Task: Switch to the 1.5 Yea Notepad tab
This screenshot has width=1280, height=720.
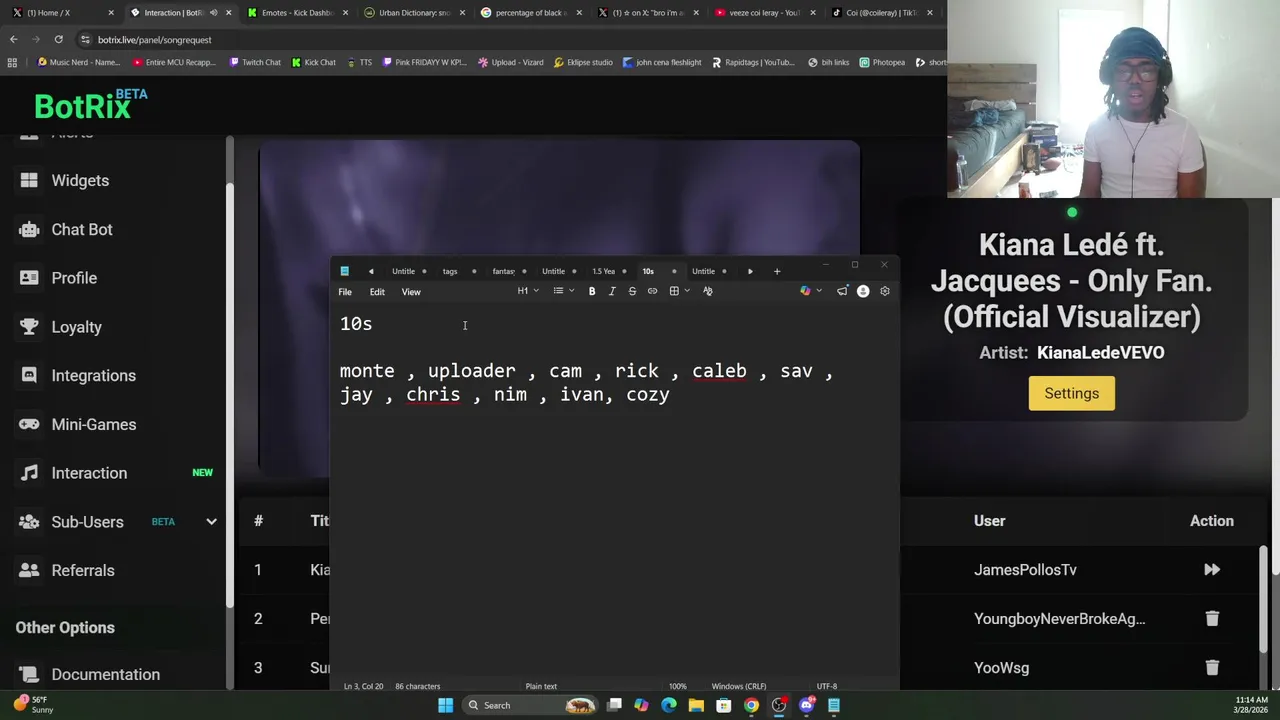Action: pyautogui.click(x=606, y=271)
